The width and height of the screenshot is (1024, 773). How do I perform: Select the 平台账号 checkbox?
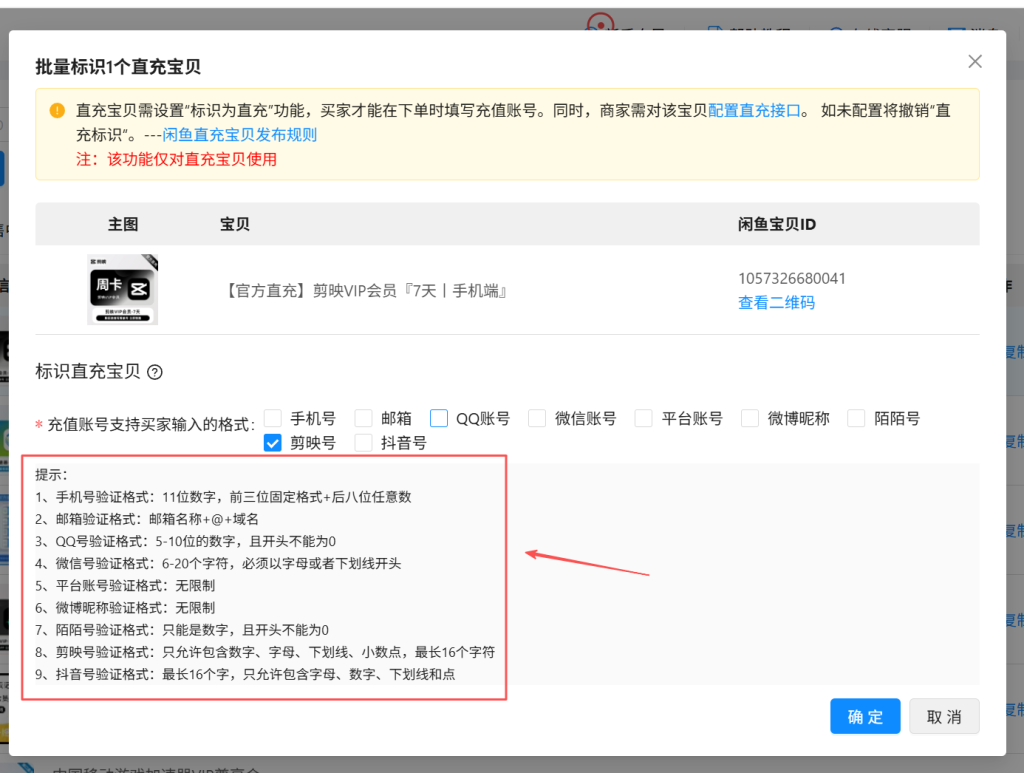[643, 418]
